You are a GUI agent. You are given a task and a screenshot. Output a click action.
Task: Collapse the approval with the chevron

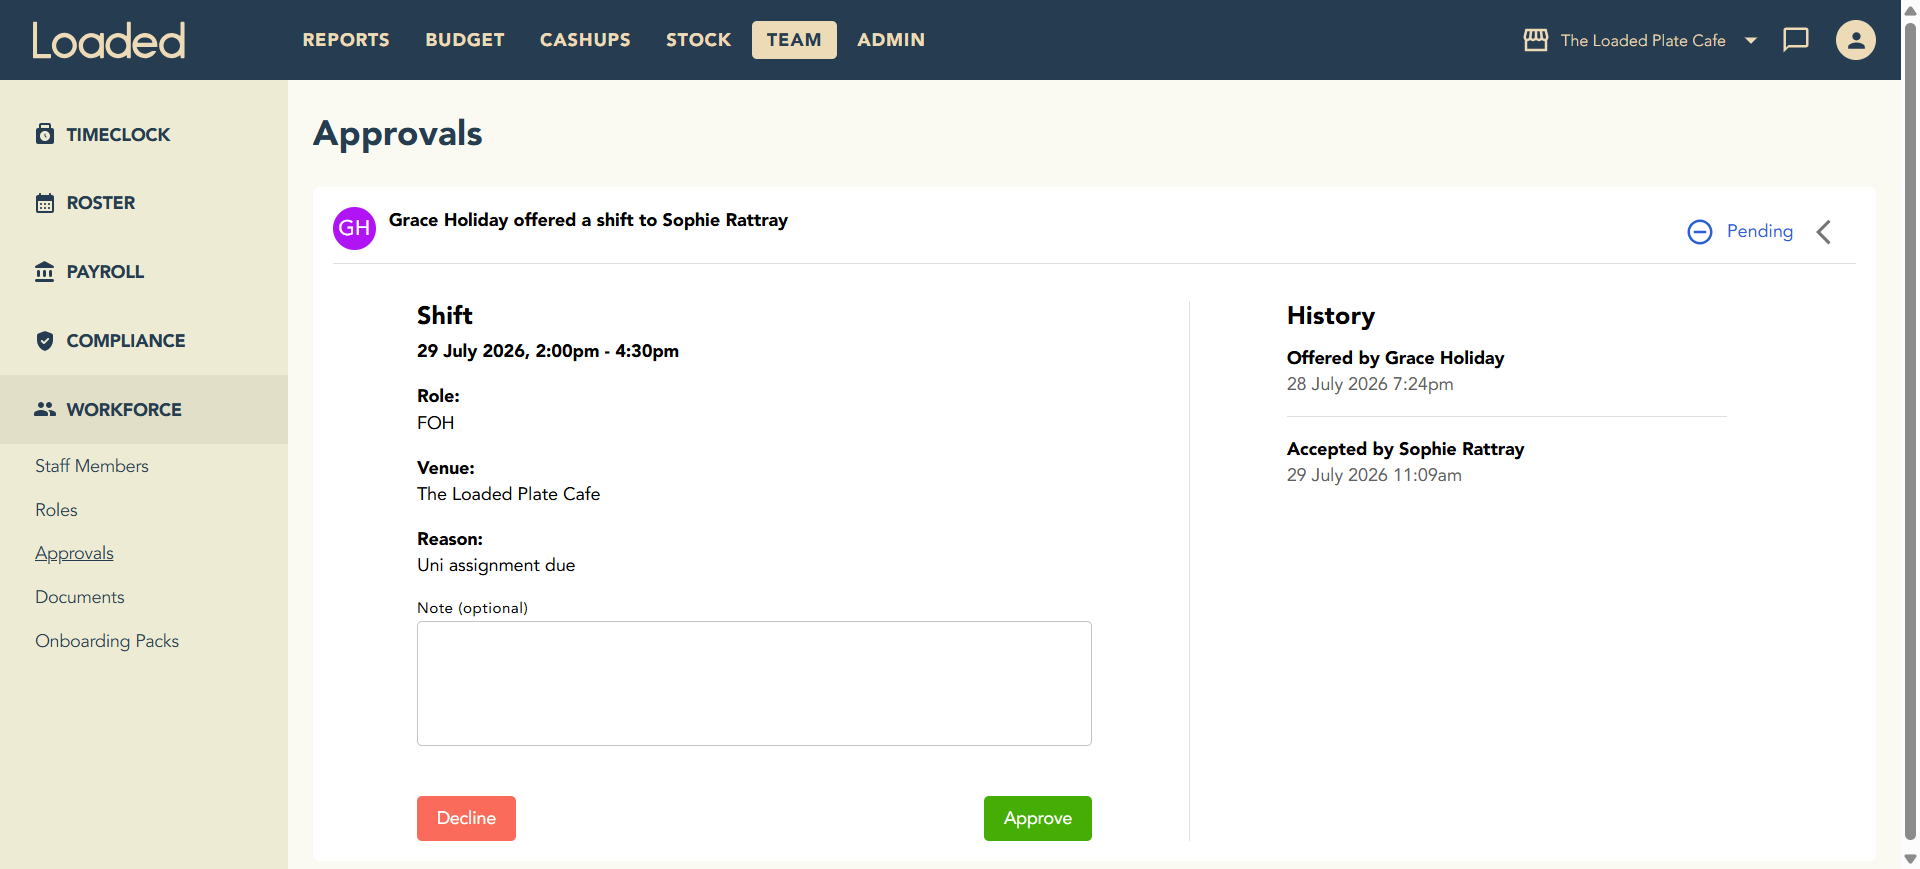click(1824, 232)
